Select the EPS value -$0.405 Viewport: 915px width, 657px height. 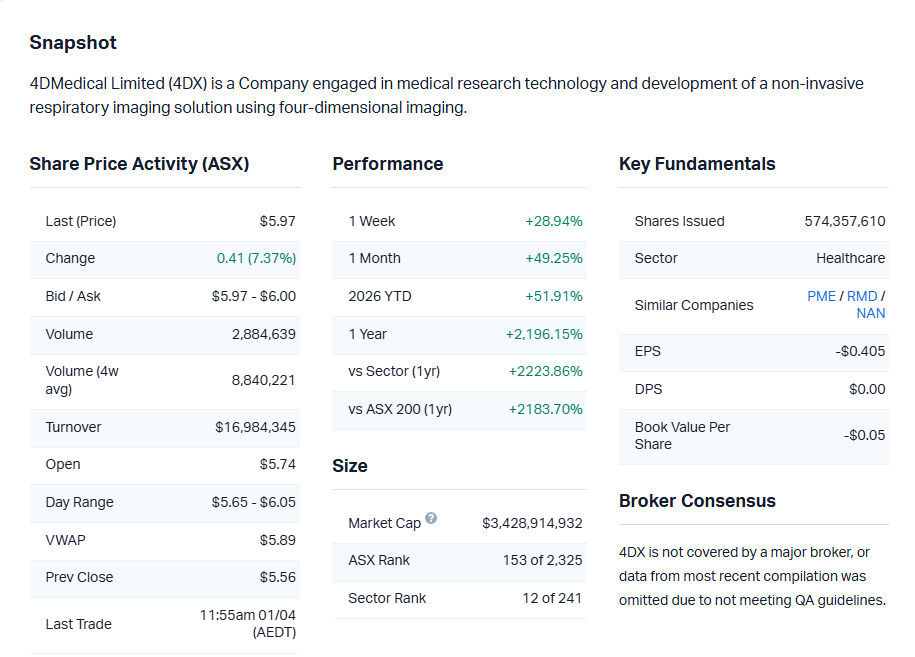(860, 351)
